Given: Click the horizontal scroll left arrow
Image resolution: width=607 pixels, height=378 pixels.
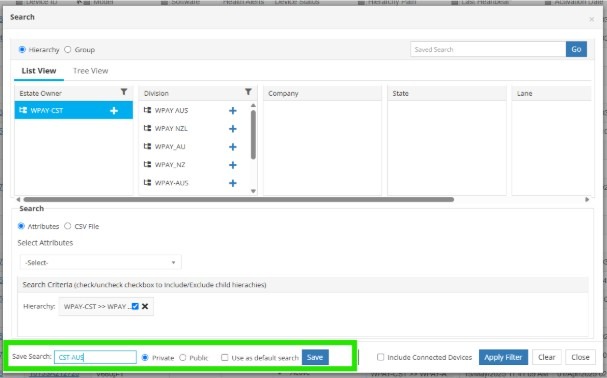Looking at the screenshot, I should (x=18, y=199).
